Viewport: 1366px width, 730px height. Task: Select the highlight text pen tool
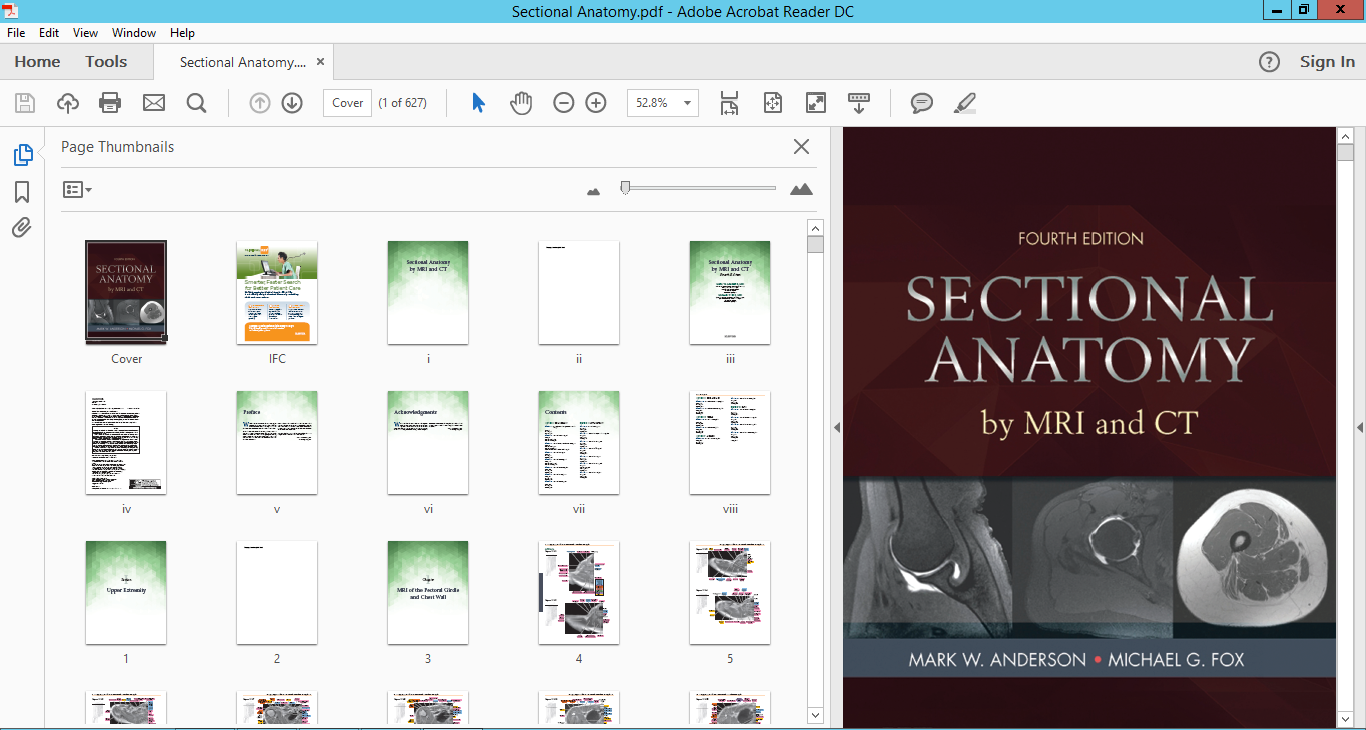coord(964,103)
